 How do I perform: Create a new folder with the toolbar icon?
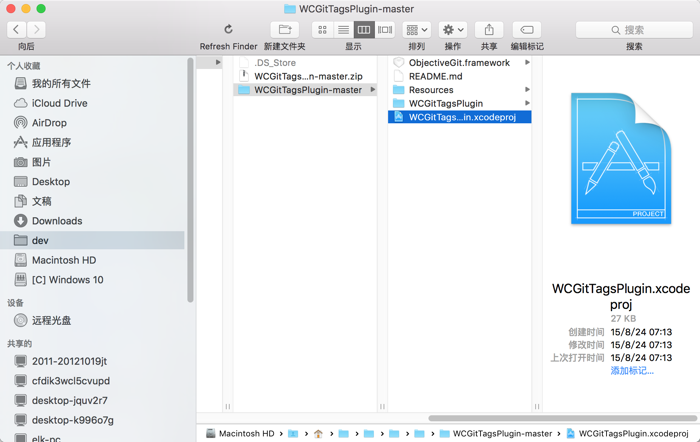click(x=285, y=30)
